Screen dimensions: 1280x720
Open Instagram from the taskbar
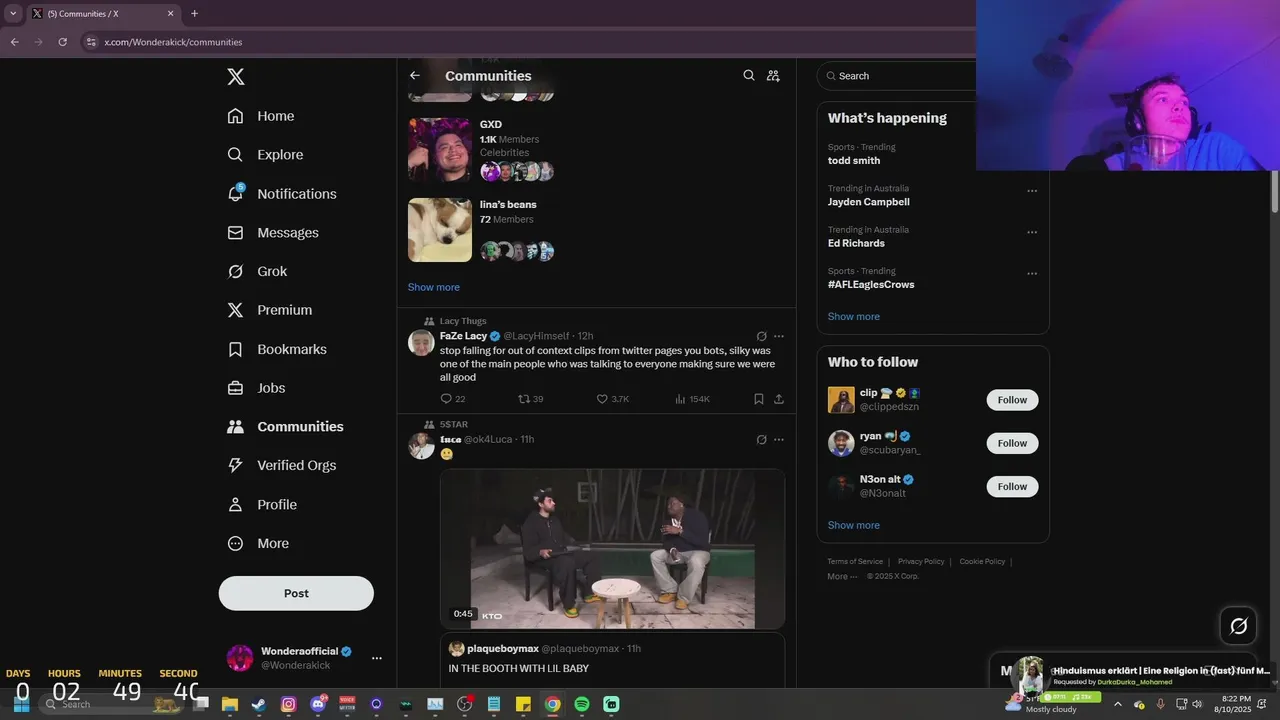tap(288, 704)
